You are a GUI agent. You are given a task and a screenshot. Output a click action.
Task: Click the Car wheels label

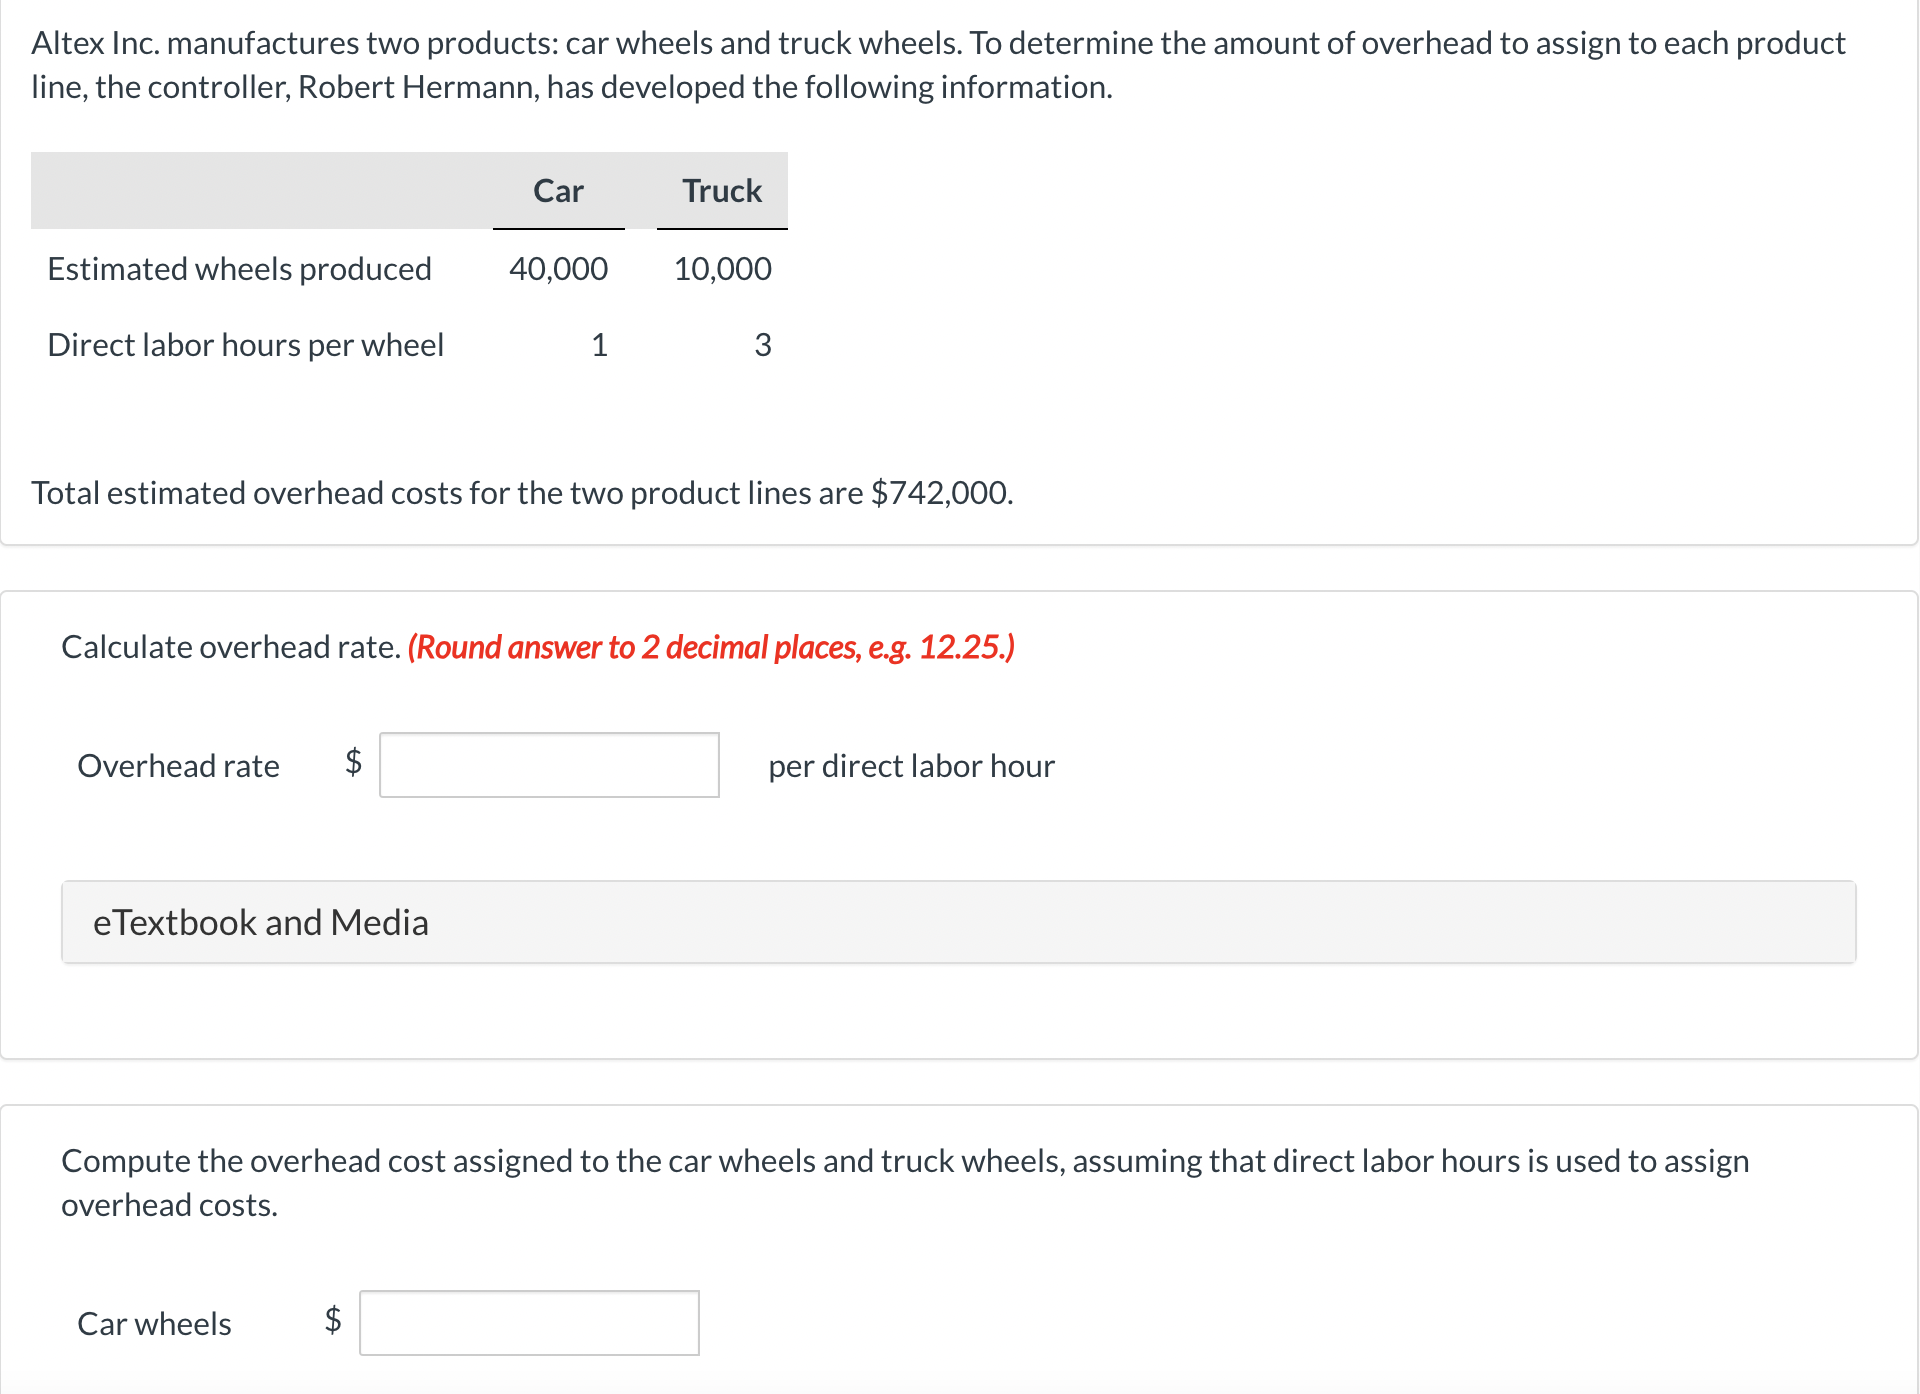(x=154, y=1324)
